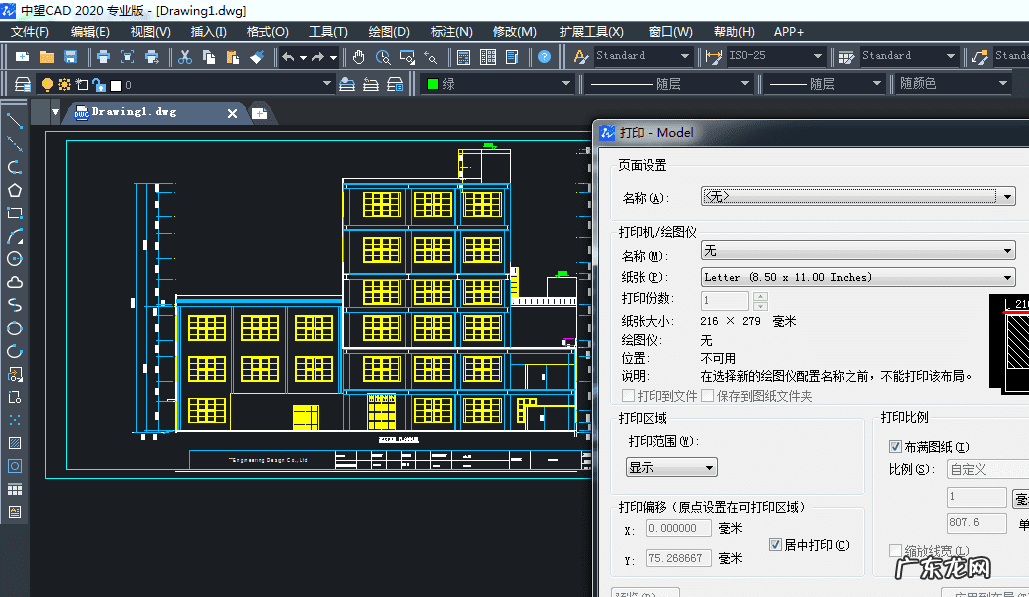Click the Y print offset field
Image resolution: width=1029 pixels, height=597 pixels.
coord(679,558)
